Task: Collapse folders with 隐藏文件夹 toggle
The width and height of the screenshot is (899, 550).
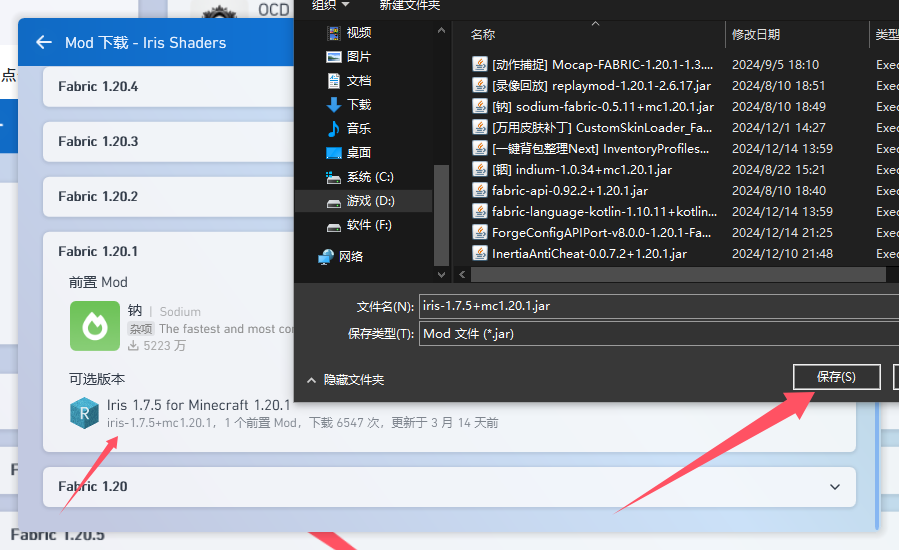Action: pyautogui.click(x=346, y=380)
